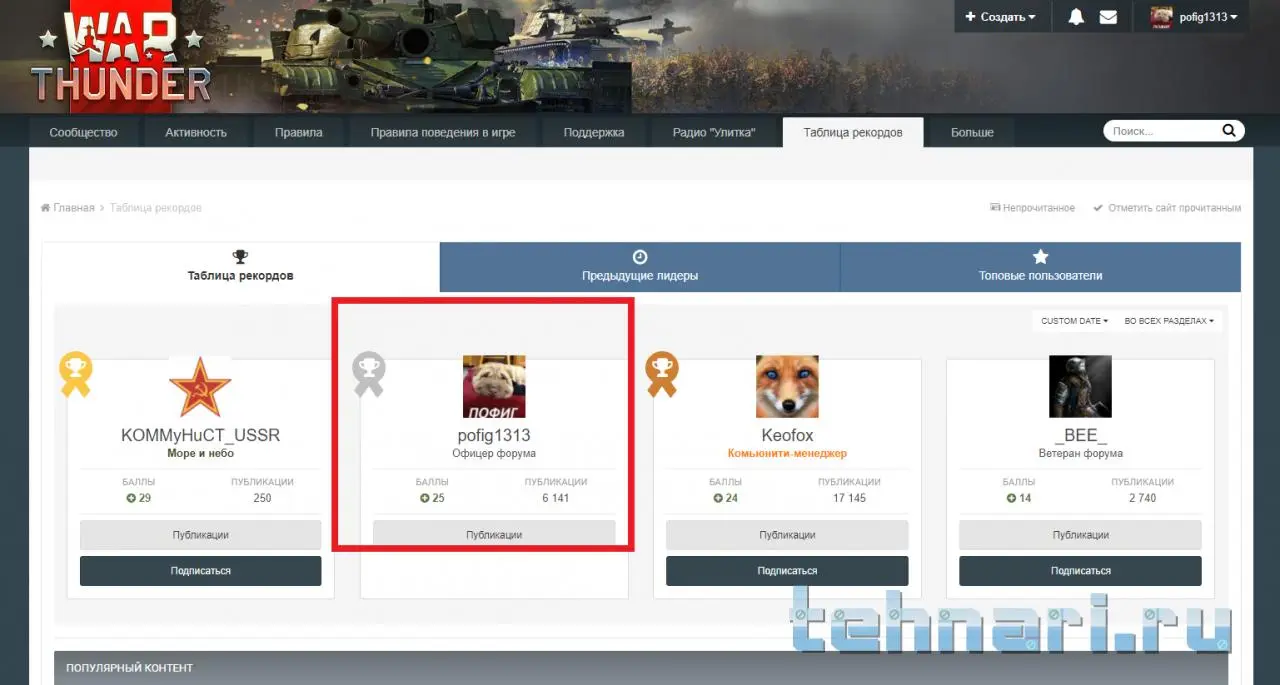Image resolution: width=1280 pixels, height=685 pixels.
Task: Click the green plus points icon for KOMMyHuCT_USSR
Action: click(131, 498)
